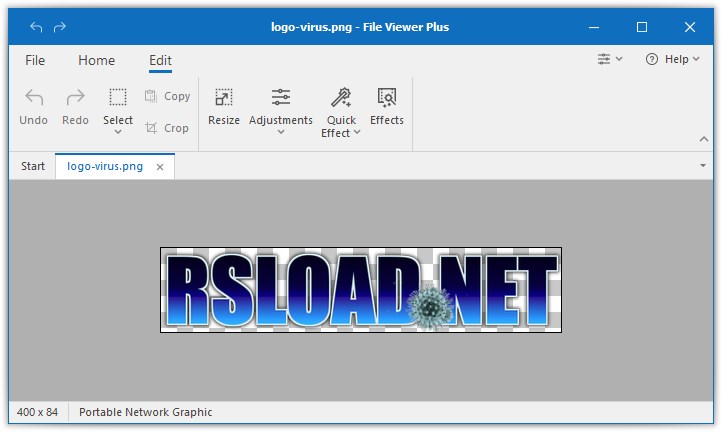Image resolution: width=722 pixels, height=432 pixels.
Task: Expand the Quick Effect chevron
Action: [357, 133]
